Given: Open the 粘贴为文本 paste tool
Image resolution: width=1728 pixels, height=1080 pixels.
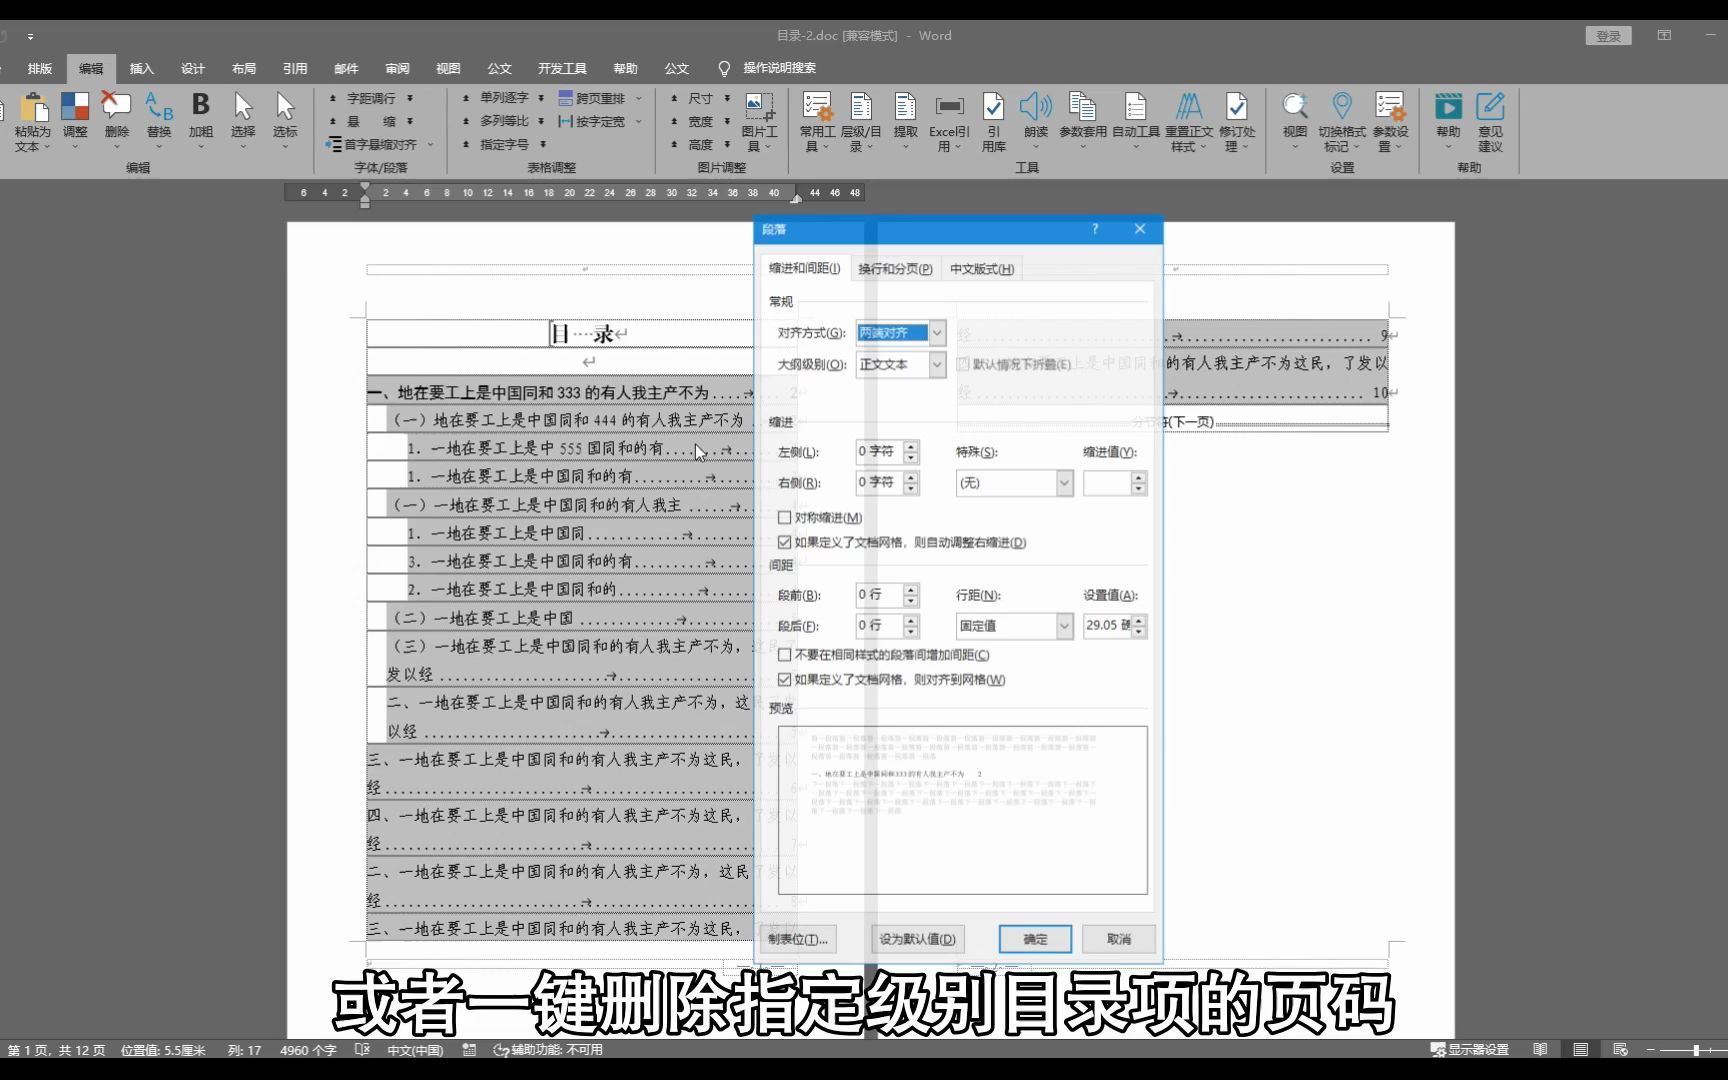Looking at the screenshot, I should (33, 121).
